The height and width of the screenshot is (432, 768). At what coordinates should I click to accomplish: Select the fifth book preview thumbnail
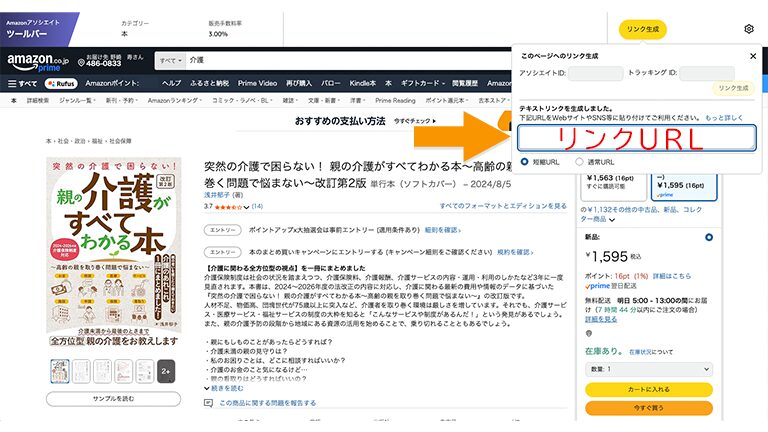pyautogui.click(x=144, y=371)
